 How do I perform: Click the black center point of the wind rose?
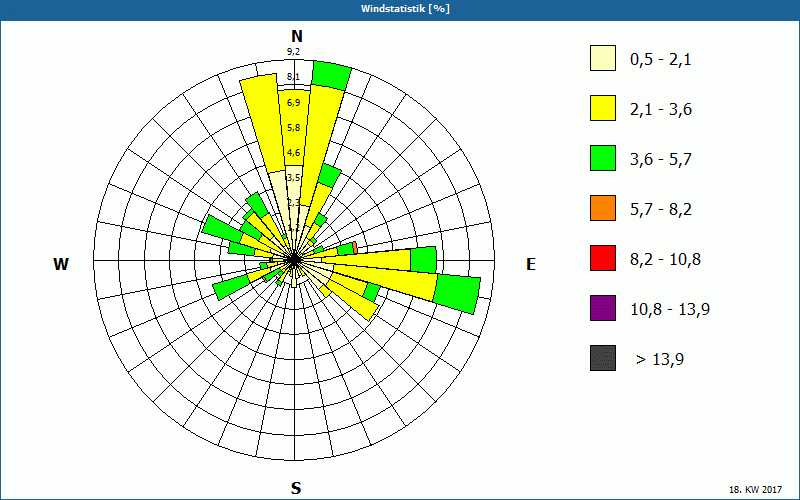[x=294, y=260]
